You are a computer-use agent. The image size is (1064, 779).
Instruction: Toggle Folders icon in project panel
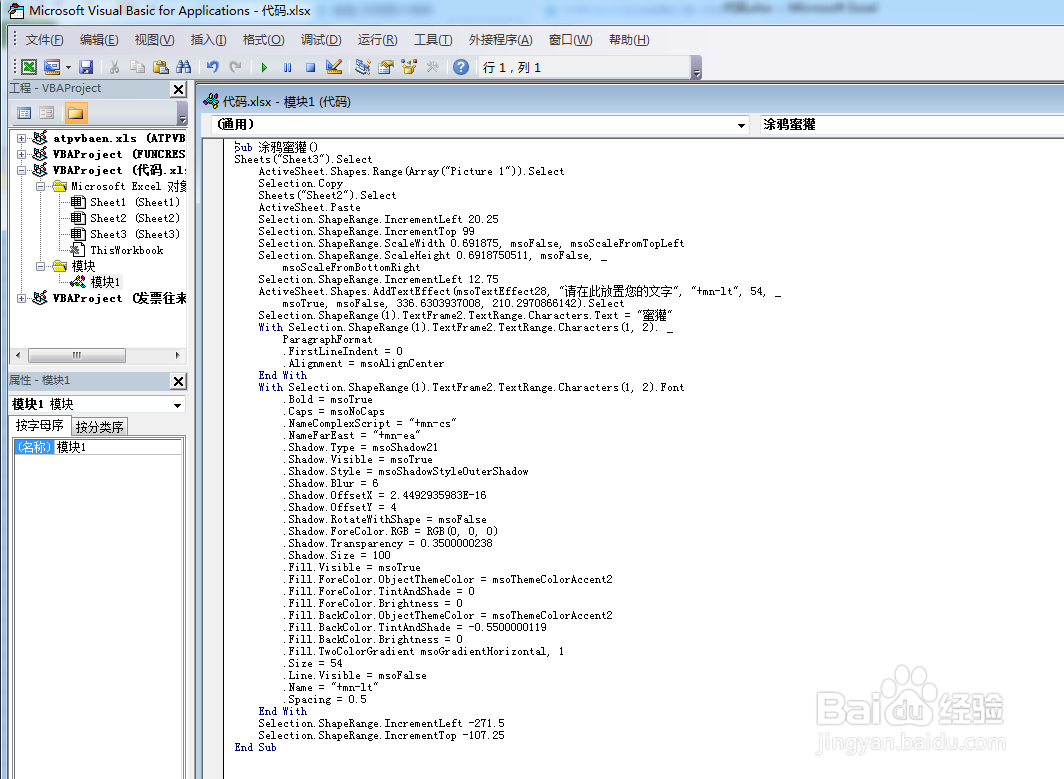(75, 113)
